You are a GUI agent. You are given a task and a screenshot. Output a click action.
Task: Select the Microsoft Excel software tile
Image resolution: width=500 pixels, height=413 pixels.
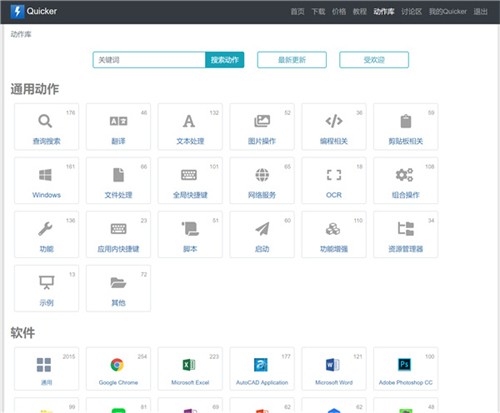pyautogui.click(x=190, y=369)
